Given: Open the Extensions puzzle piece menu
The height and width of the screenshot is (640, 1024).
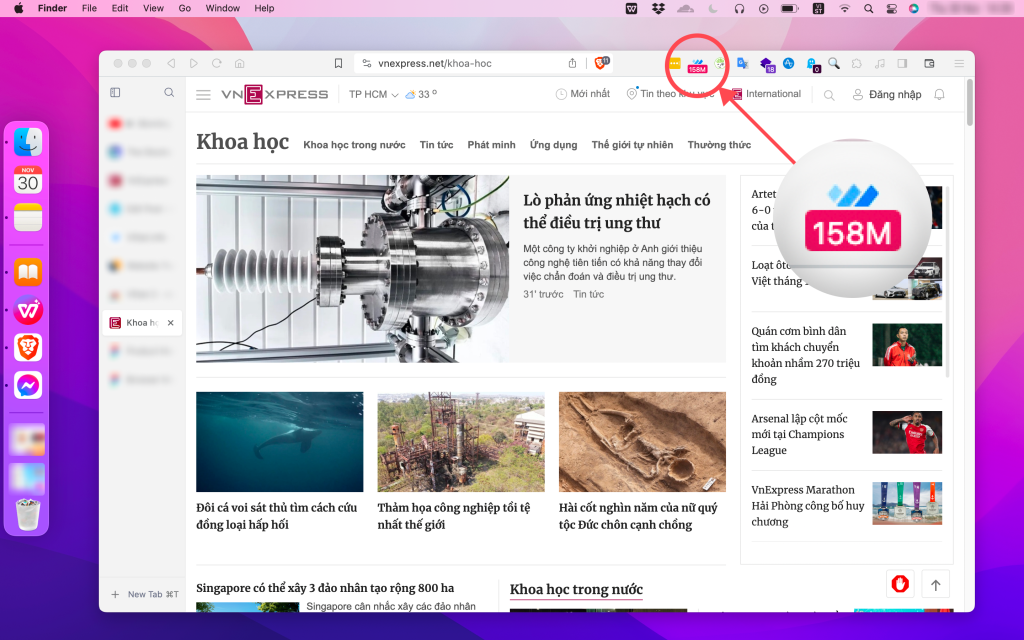Looking at the screenshot, I should coord(856,64).
